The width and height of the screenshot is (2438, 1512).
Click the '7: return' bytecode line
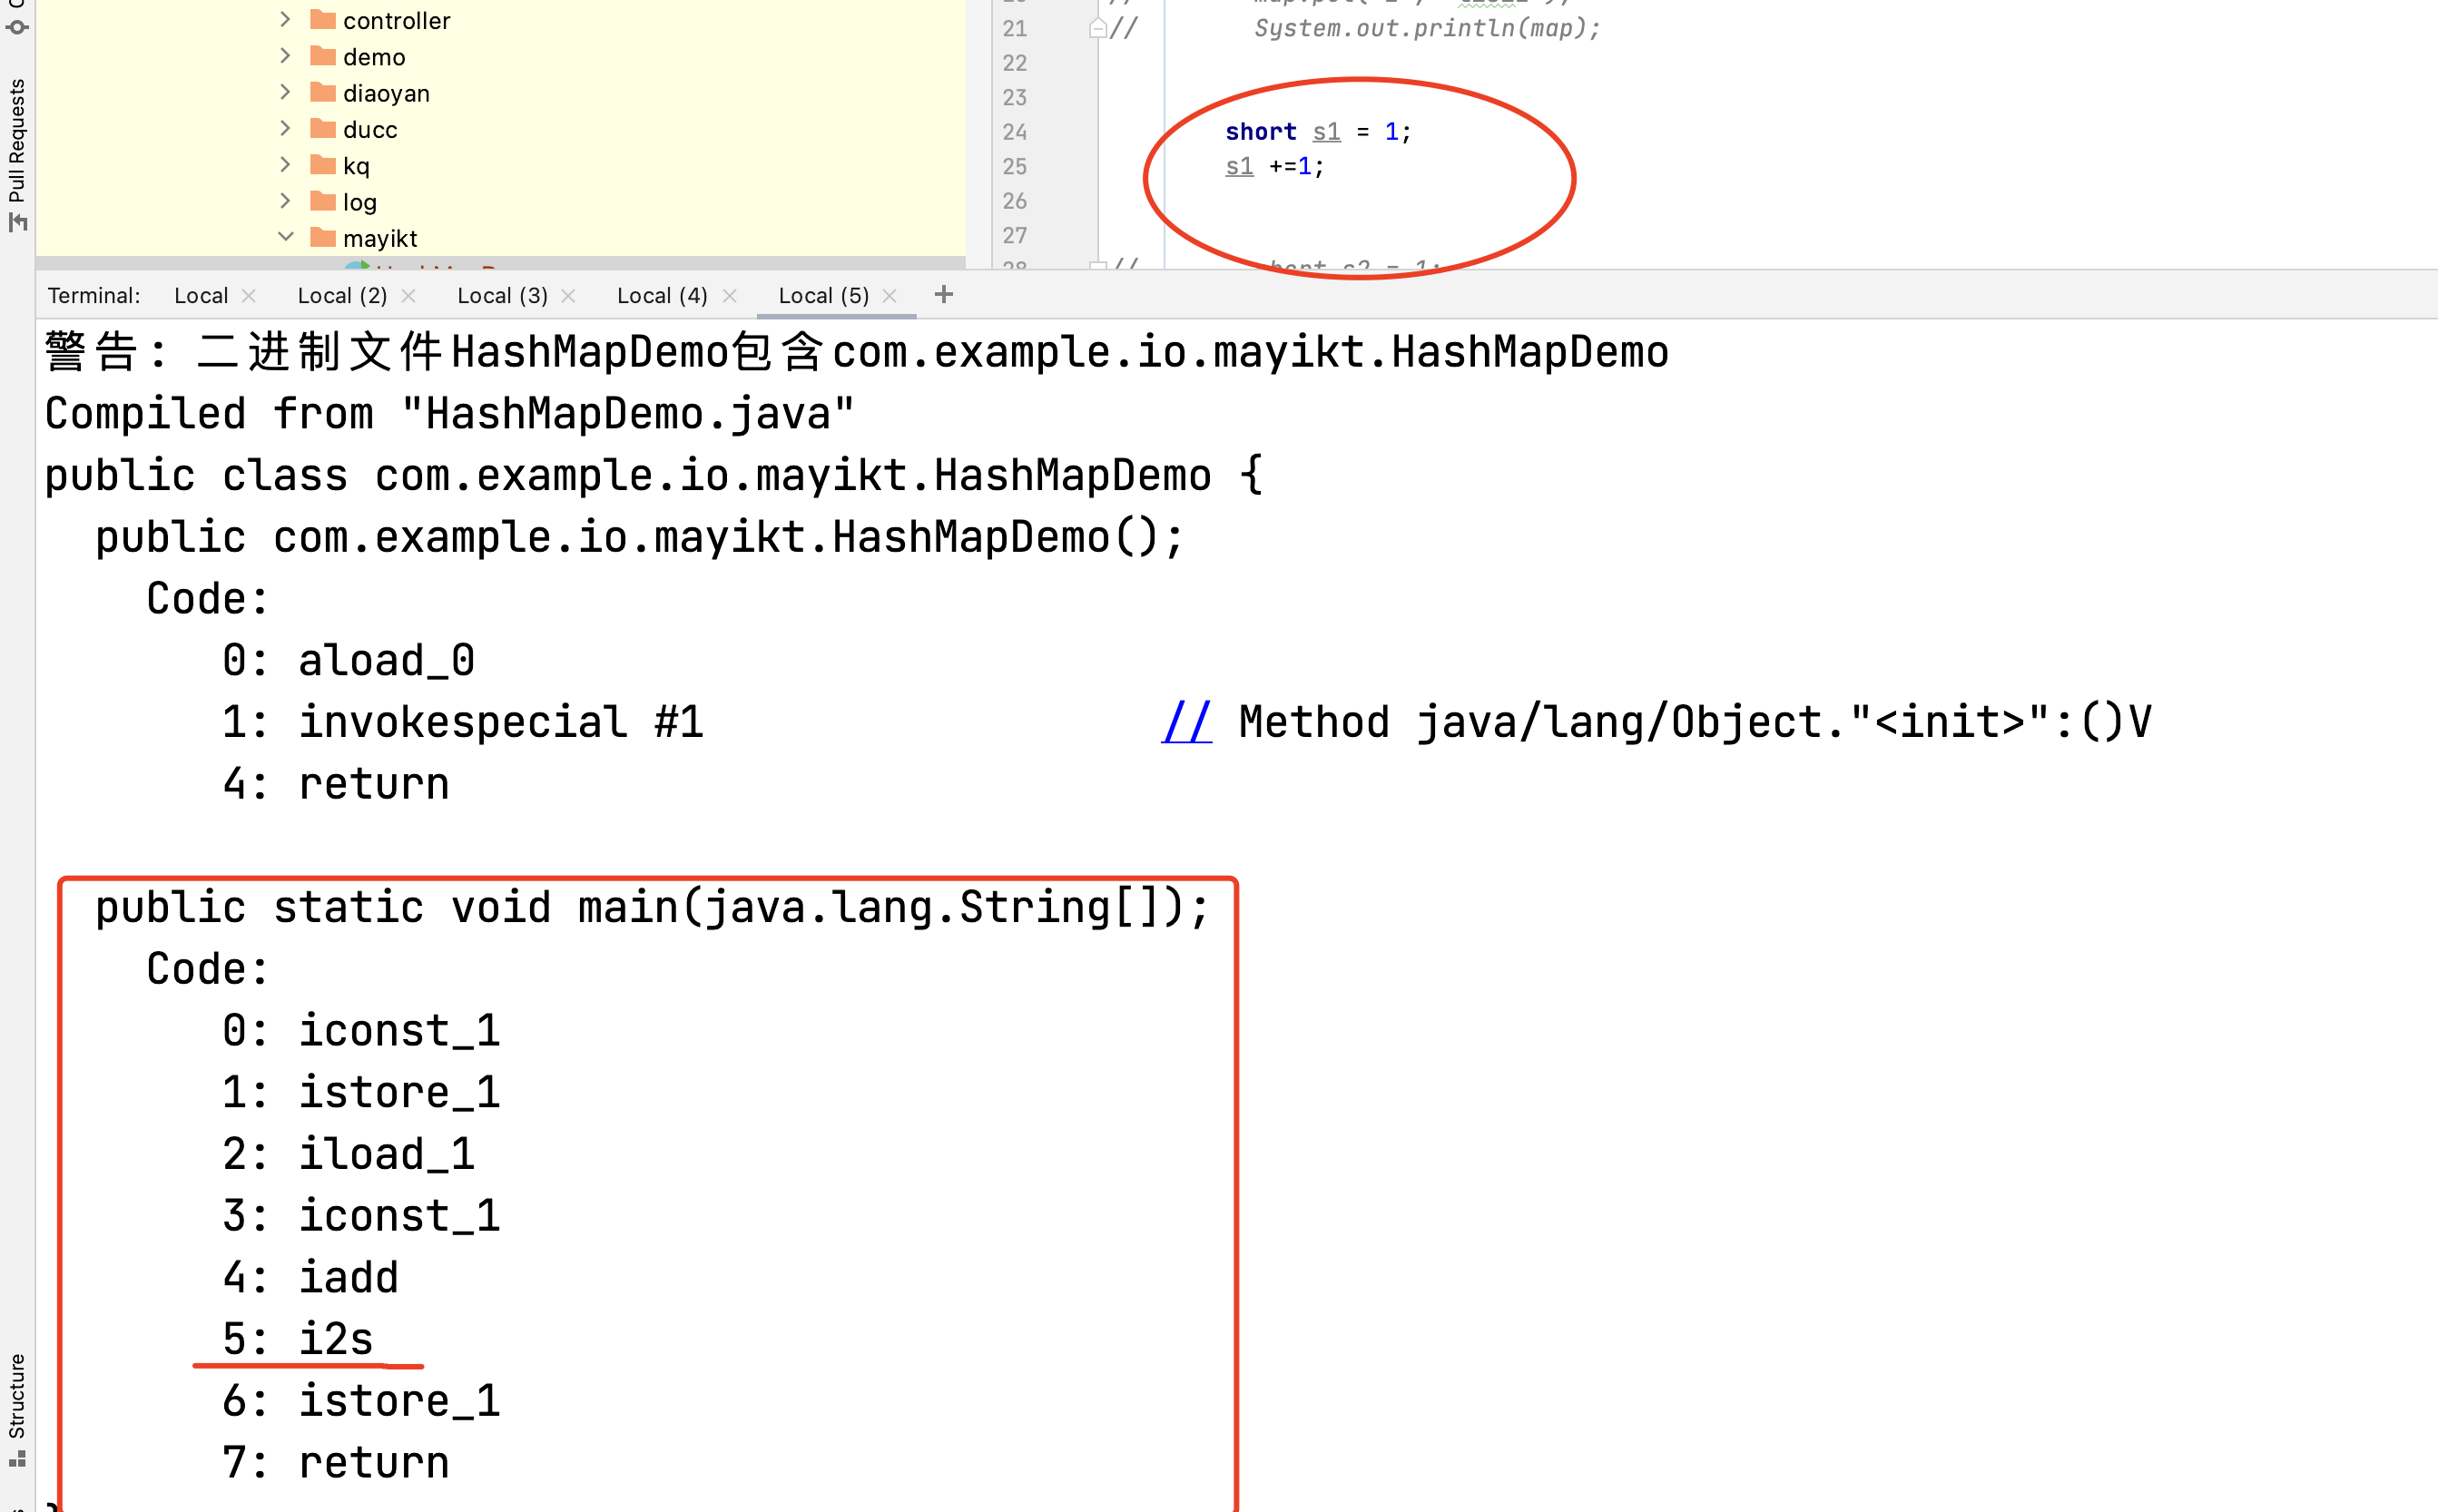336,1463
